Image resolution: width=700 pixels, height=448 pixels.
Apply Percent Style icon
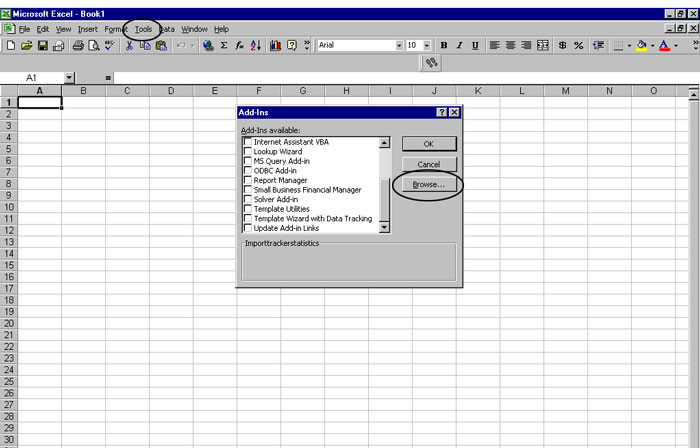579,45
